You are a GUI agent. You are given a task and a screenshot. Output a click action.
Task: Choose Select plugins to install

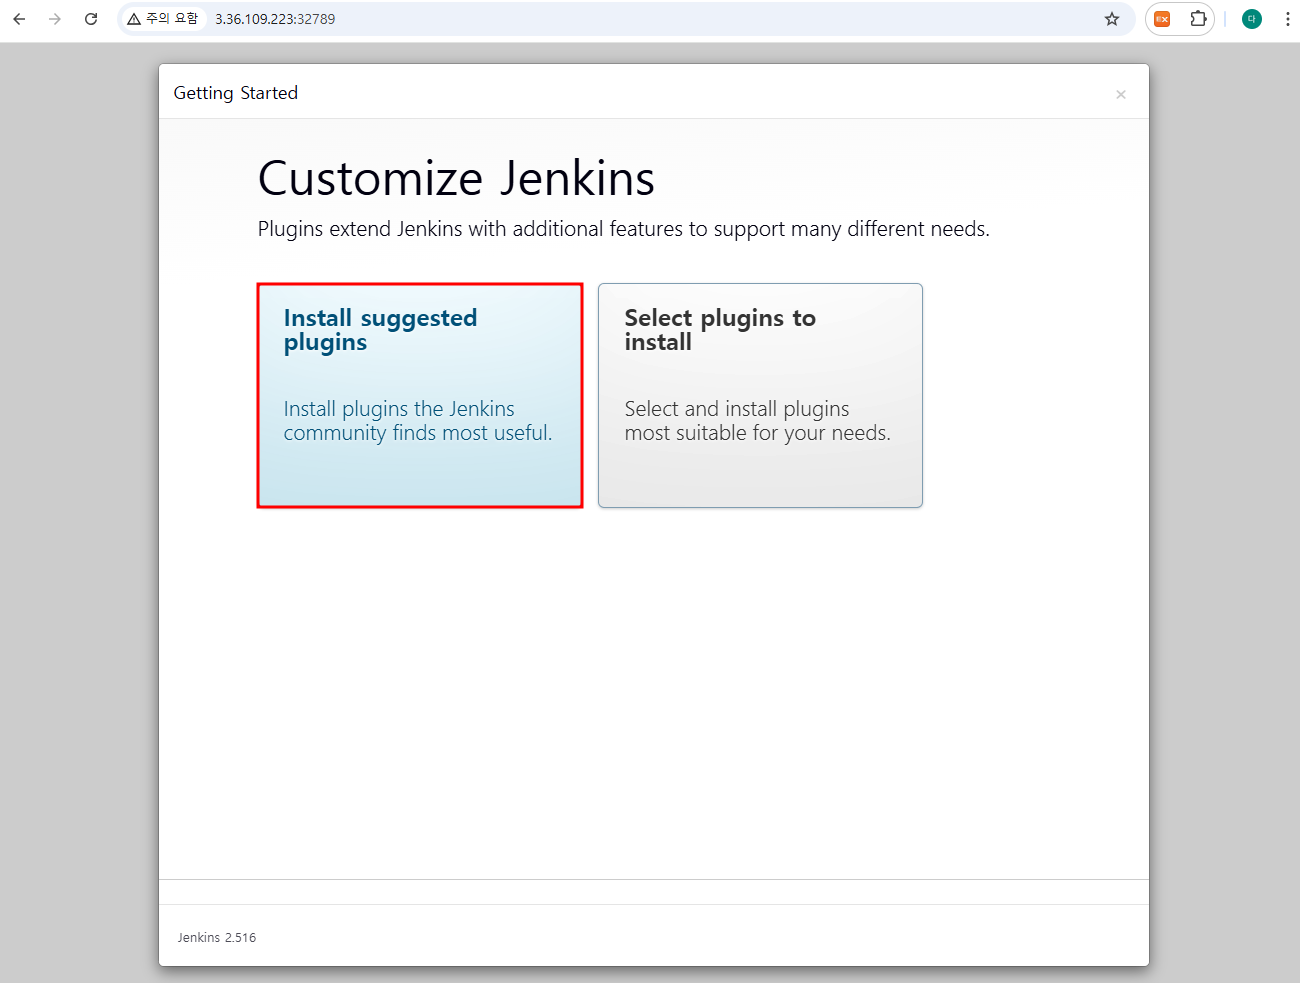[760, 395]
